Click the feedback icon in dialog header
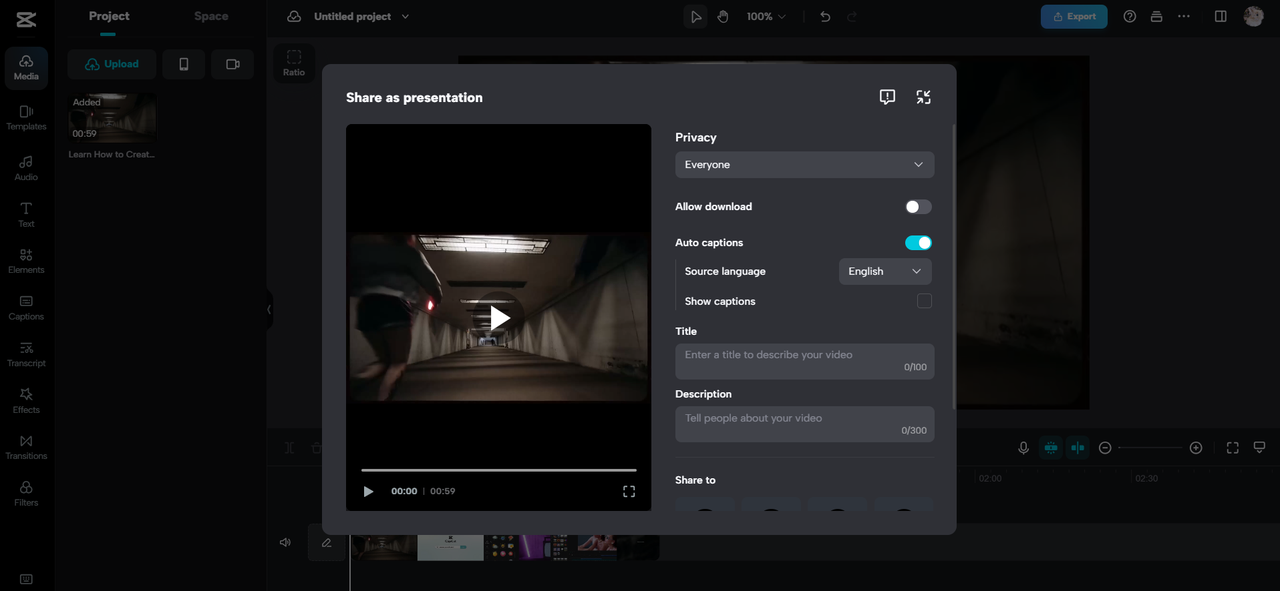 click(887, 97)
